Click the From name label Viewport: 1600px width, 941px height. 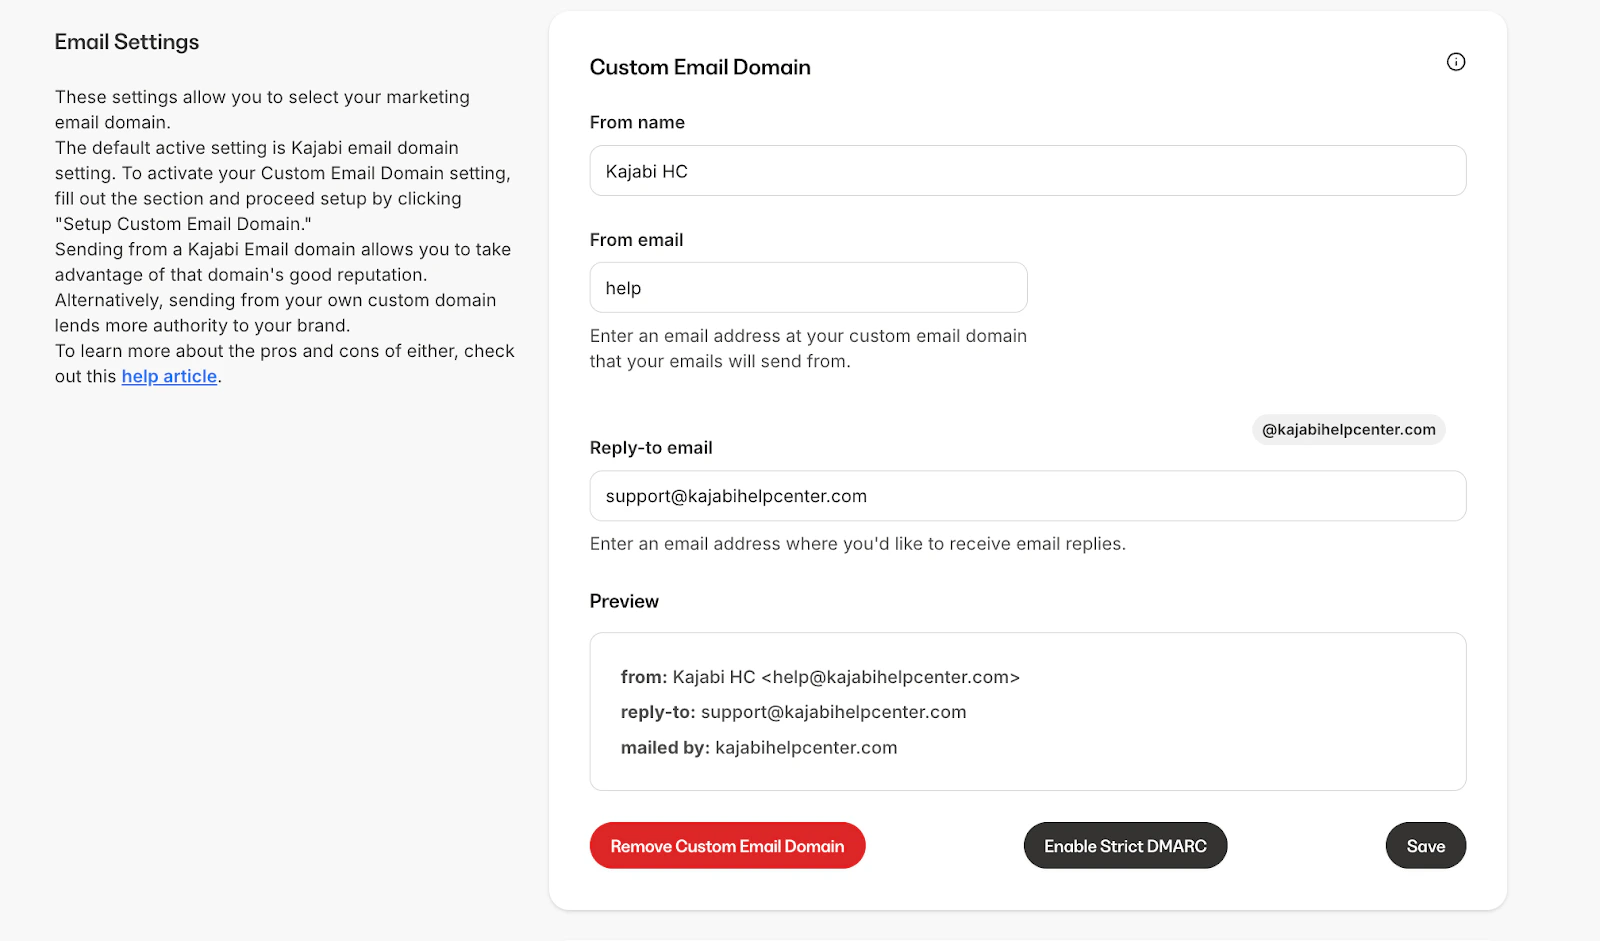click(x=637, y=122)
